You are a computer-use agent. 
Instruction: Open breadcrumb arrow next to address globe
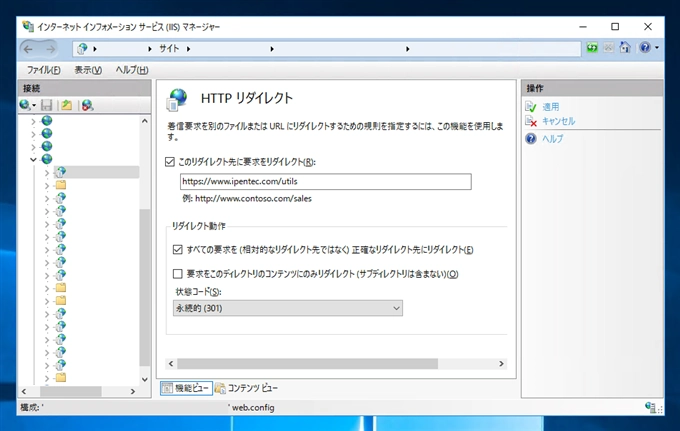[95, 49]
